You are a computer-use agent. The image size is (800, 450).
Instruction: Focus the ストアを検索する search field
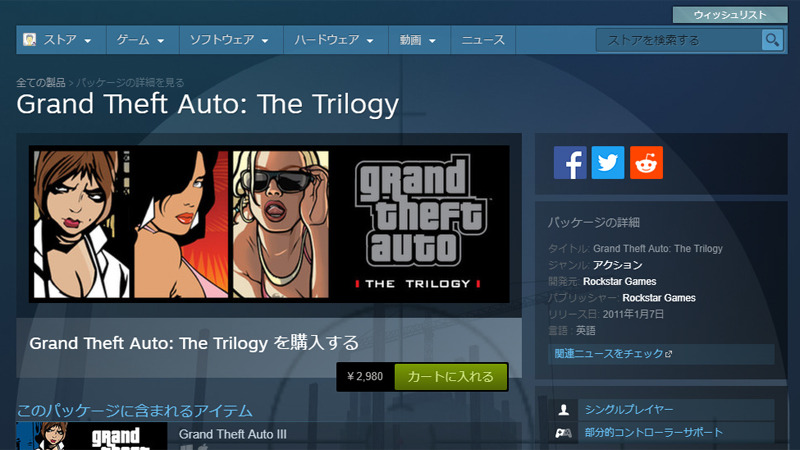point(679,40)
